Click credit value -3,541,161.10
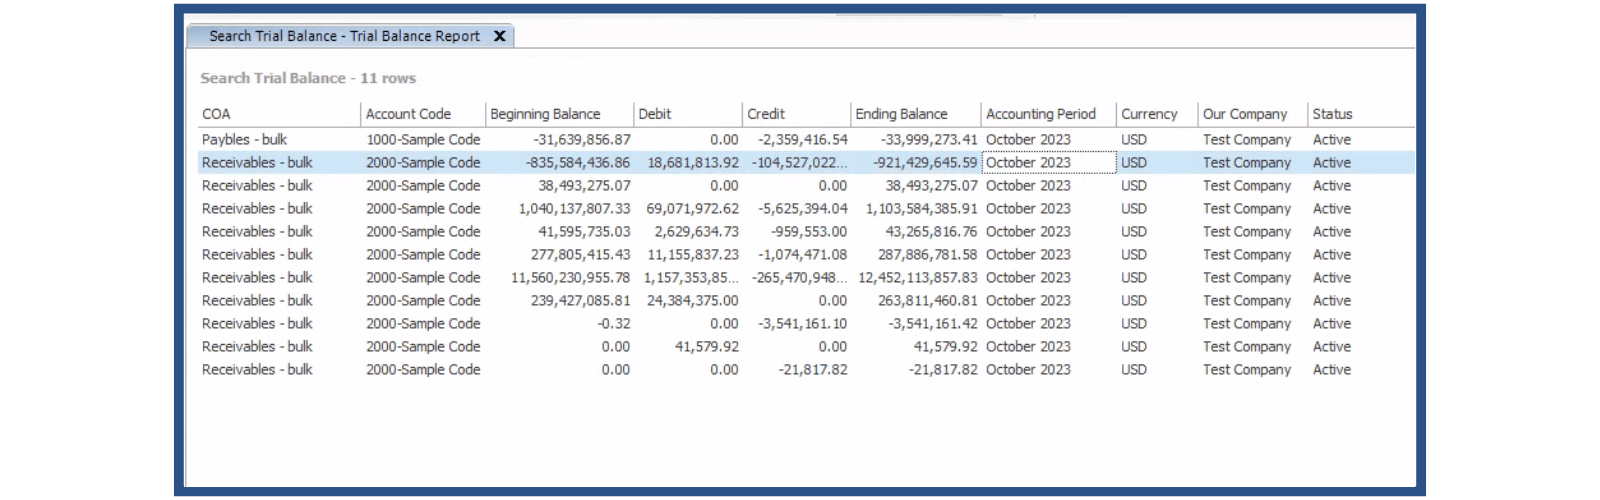 point(802,324)
